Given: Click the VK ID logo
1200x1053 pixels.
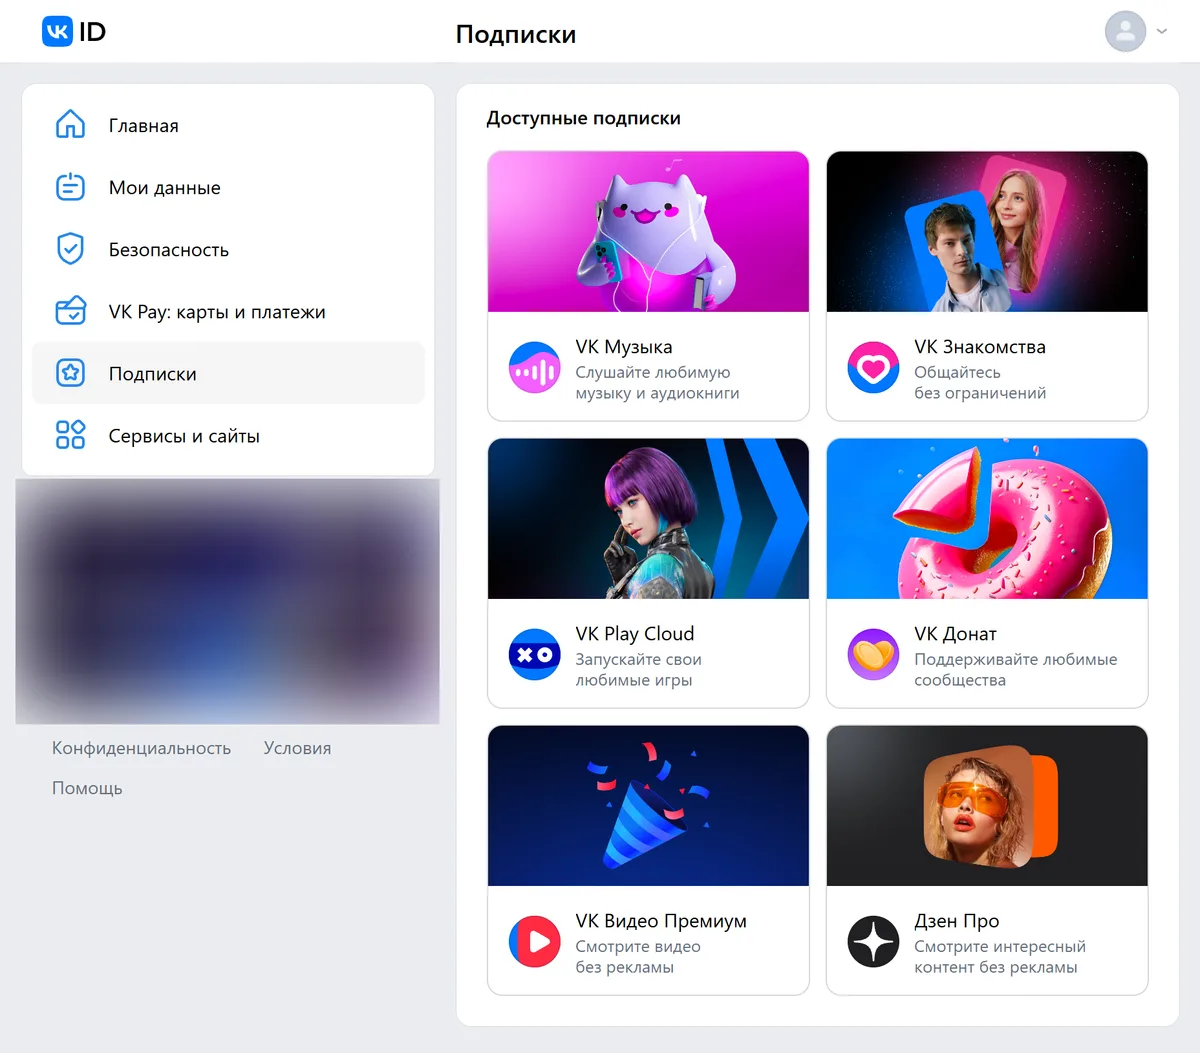Looking at the screenshot, I should (74, 32).
